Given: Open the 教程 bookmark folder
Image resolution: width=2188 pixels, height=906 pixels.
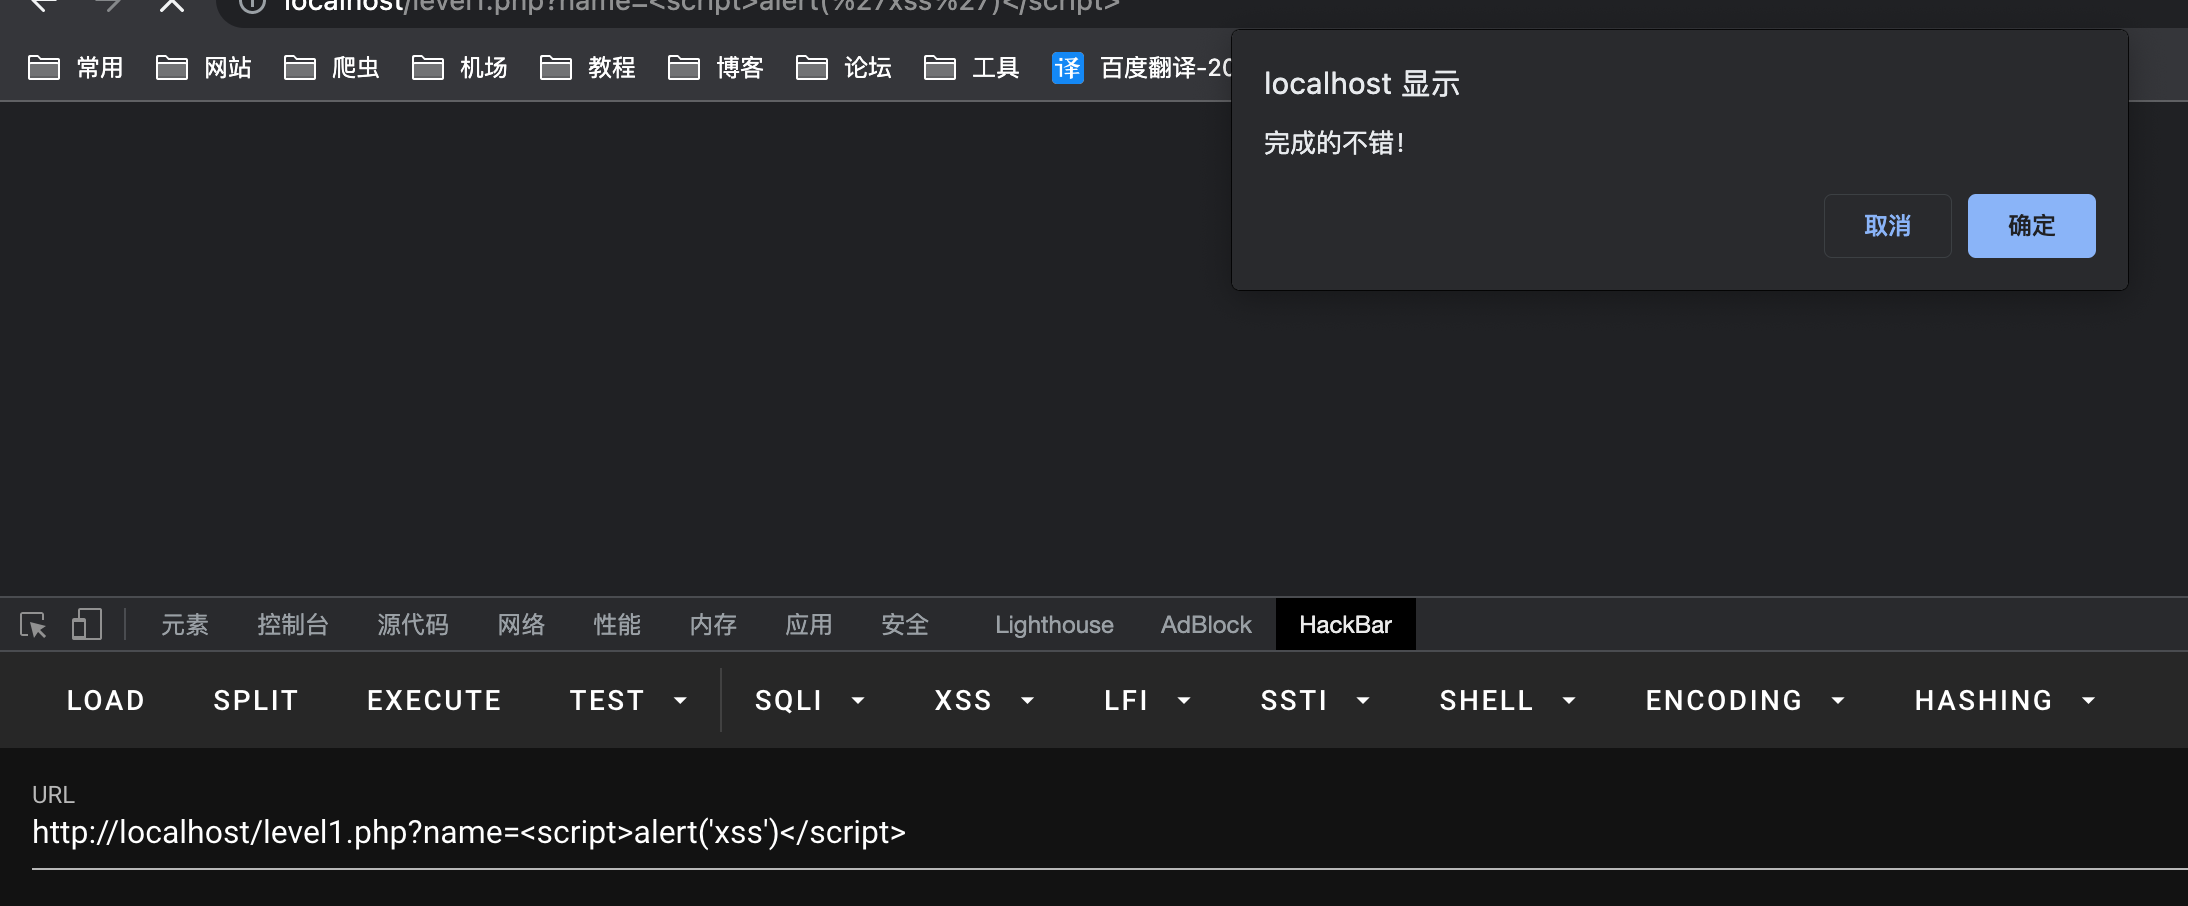Looking at the screenshot, I should click(x=588, y=68).
